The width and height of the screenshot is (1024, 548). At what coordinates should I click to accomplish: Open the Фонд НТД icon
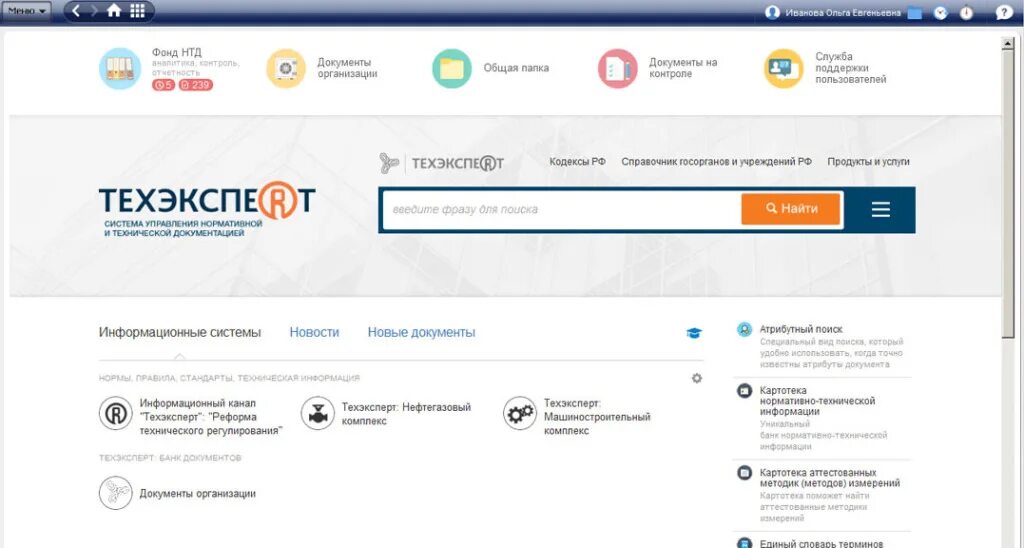pyautogui.click(x=120, y=69)
